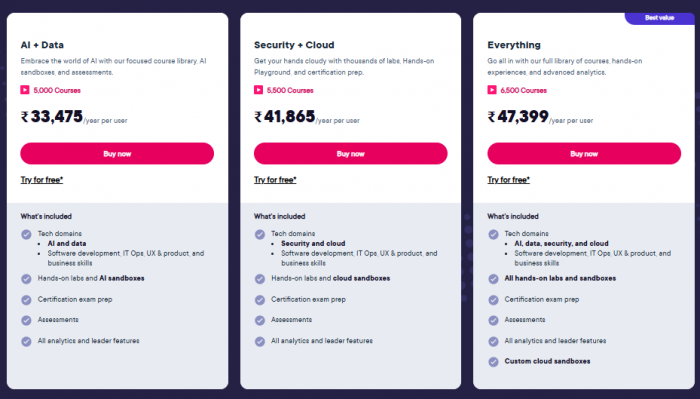Click the AI + Data plan heading
This screenshot has height=399, width=700.
[42, 45]
